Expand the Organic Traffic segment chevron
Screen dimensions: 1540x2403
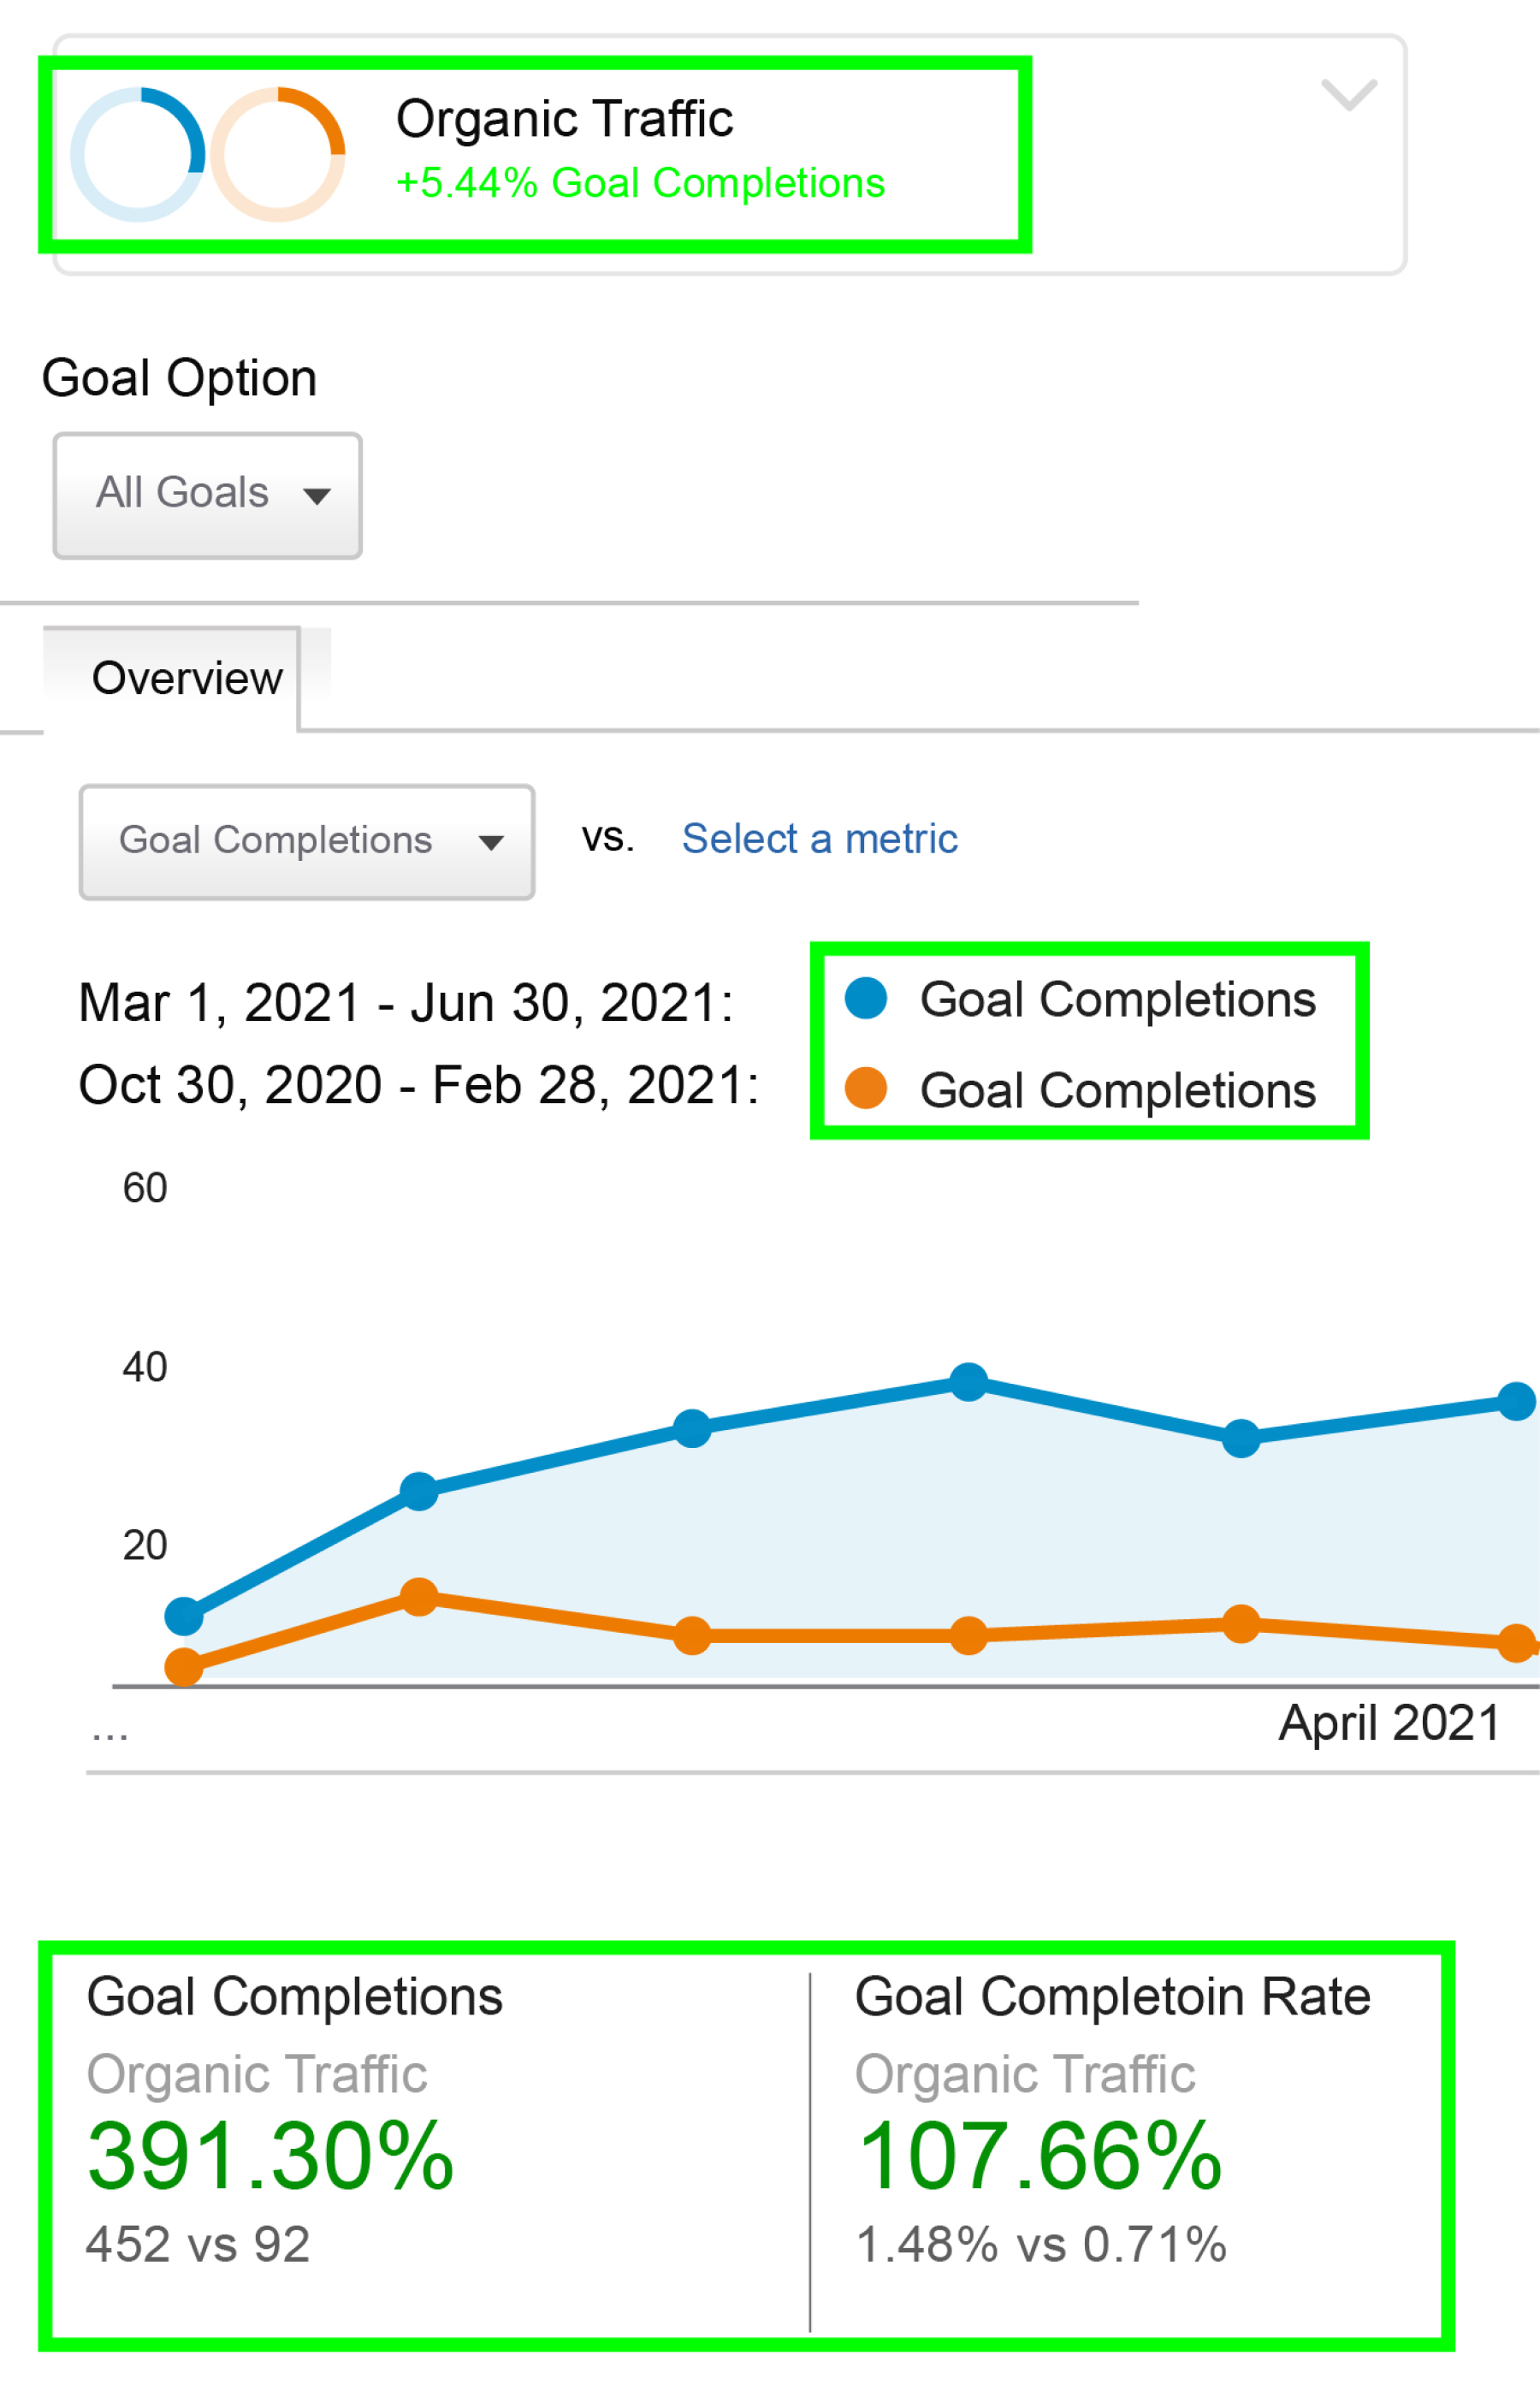coord(1349,94)
